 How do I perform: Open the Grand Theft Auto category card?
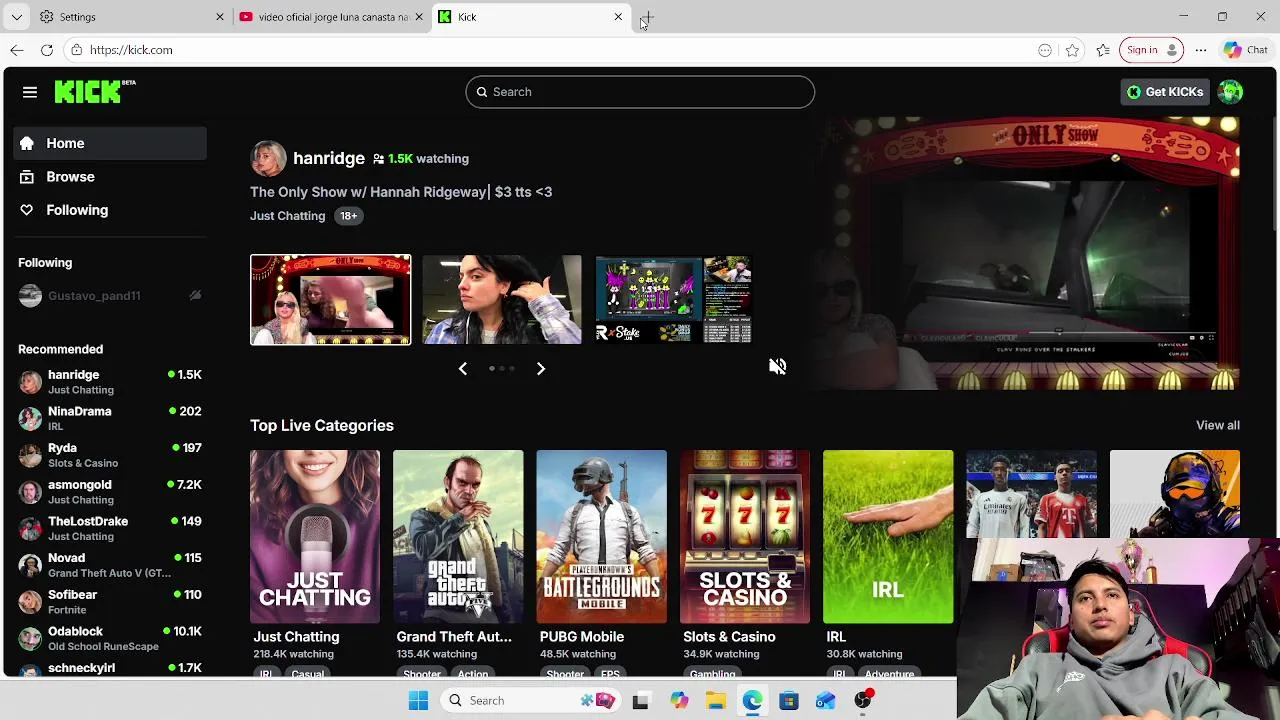(x=458, y=536)
